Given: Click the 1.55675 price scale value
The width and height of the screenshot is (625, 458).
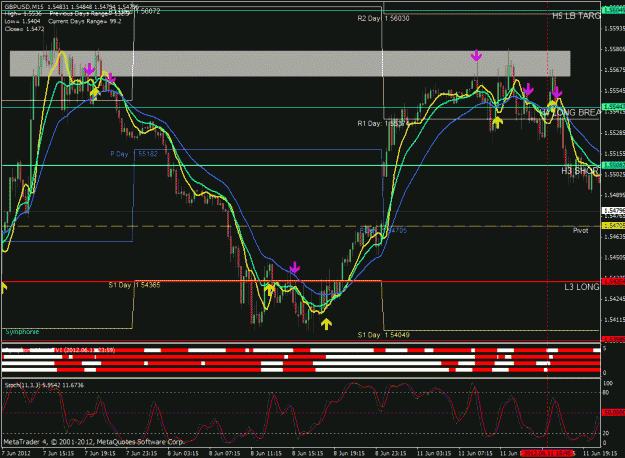Looking at the screenshot, I should click(x=614, y=70).
